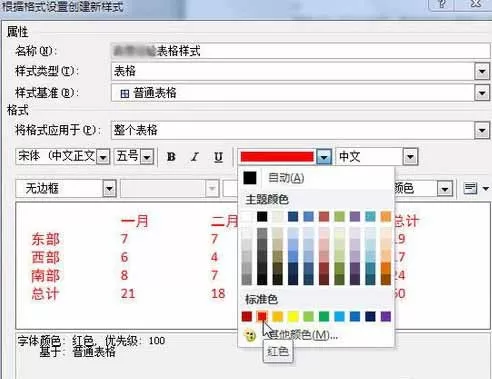Image resolution: width=492 pixels, height=379 pixels.
Task: Choose the rose red theme color
Action: click(324, 216)
